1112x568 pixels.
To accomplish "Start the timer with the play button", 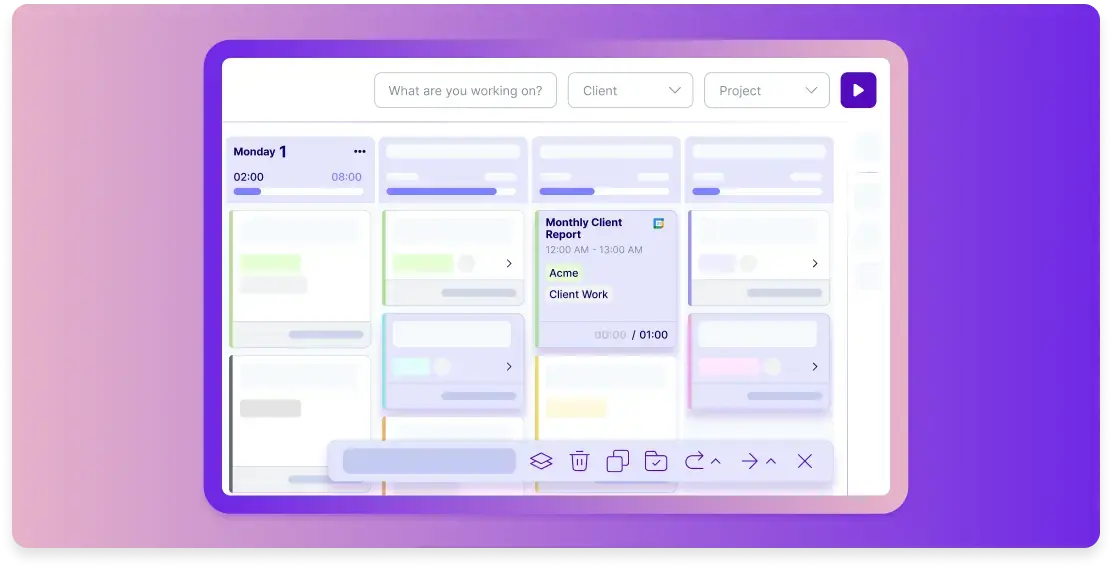I will point(858,90).
